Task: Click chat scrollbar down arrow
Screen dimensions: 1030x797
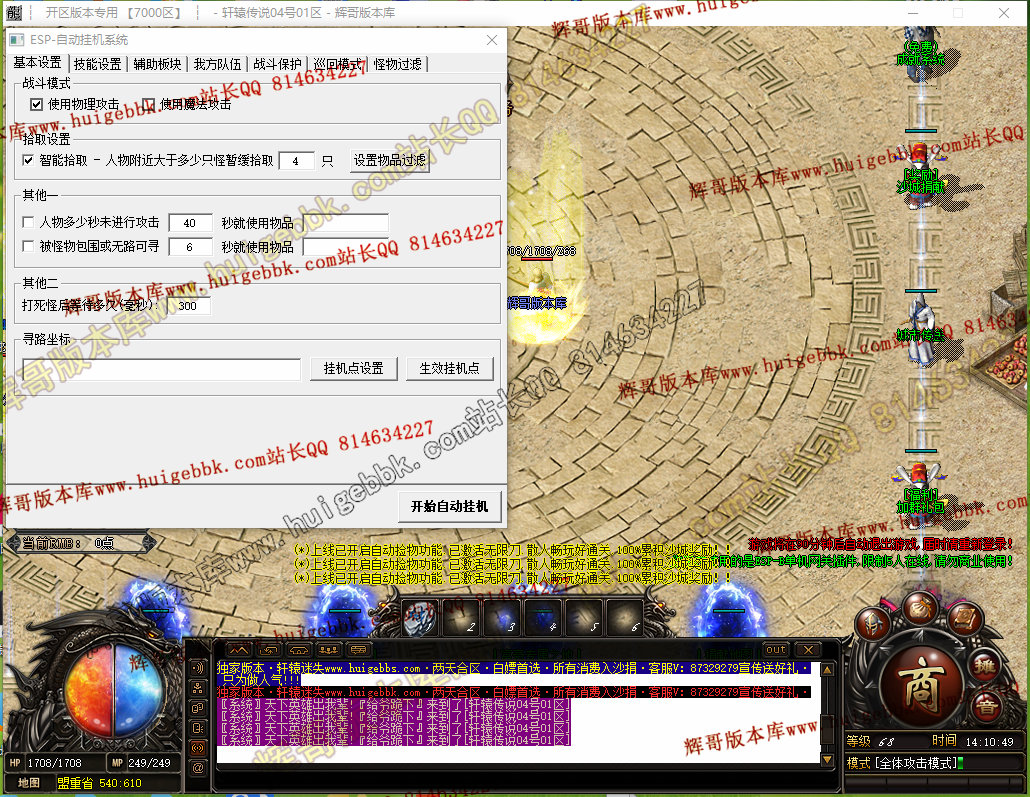Action: point(828,759)
